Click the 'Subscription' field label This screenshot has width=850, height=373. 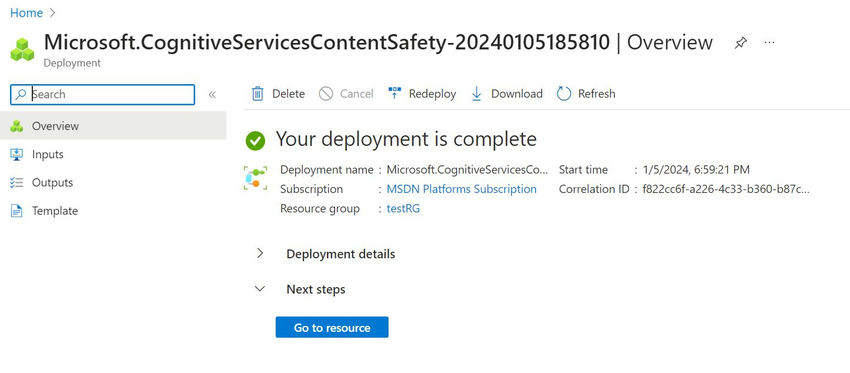311,189
